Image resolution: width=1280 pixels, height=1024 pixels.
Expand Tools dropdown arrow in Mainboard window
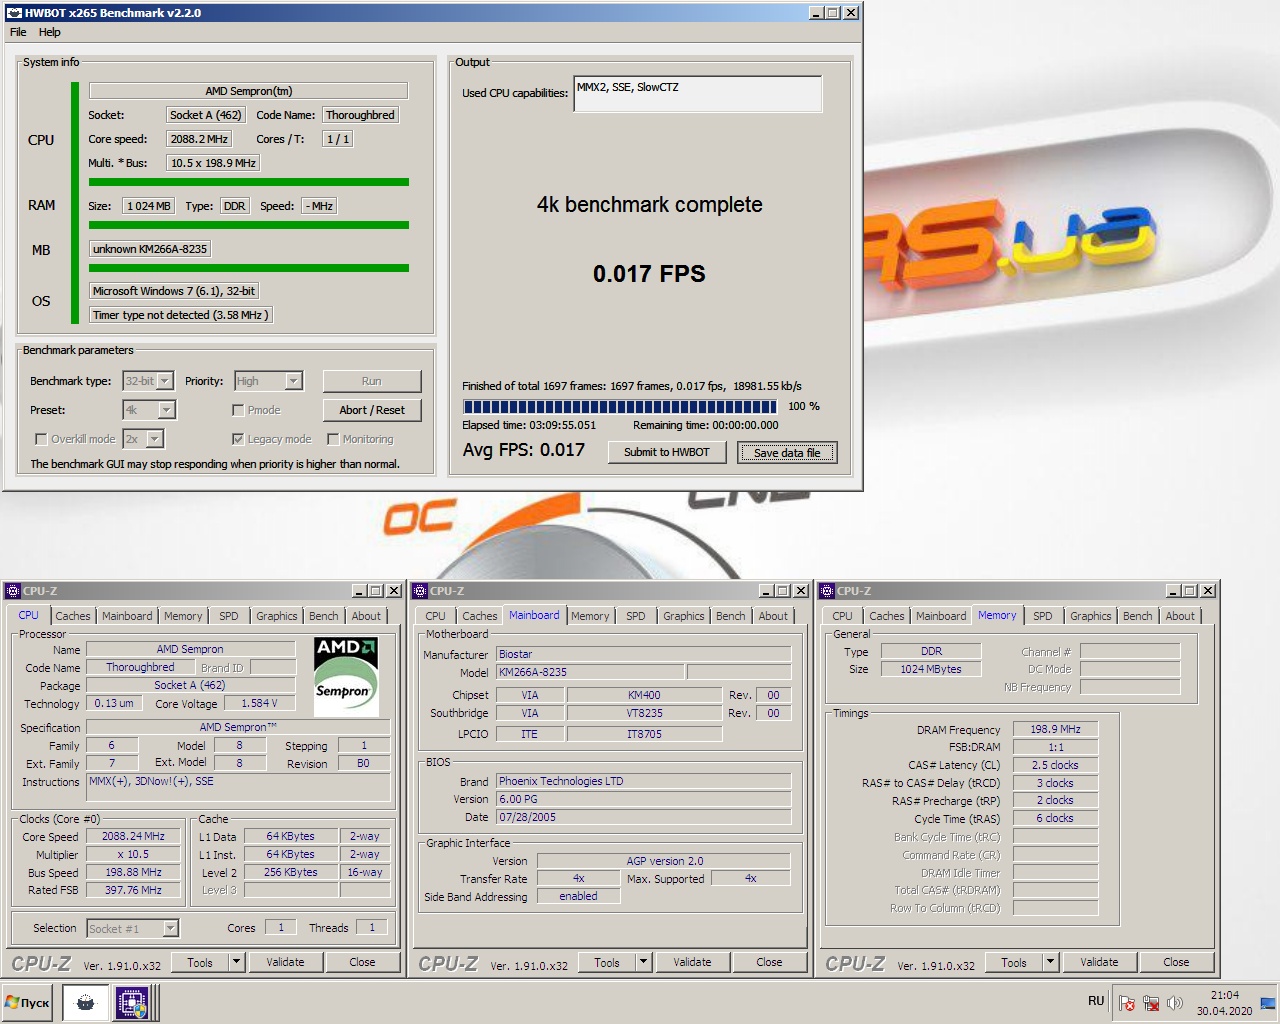(644, 962)
